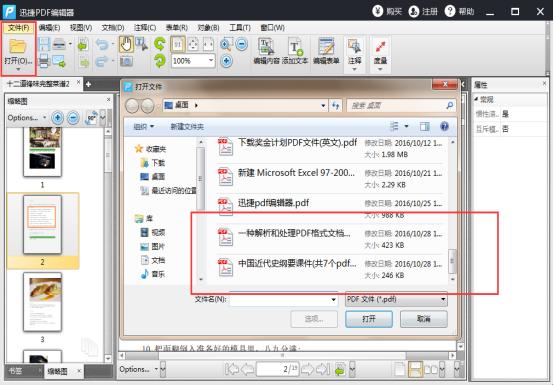Go to last page arrow
Viewport: 554px width, 386px height.
(323, 369)
